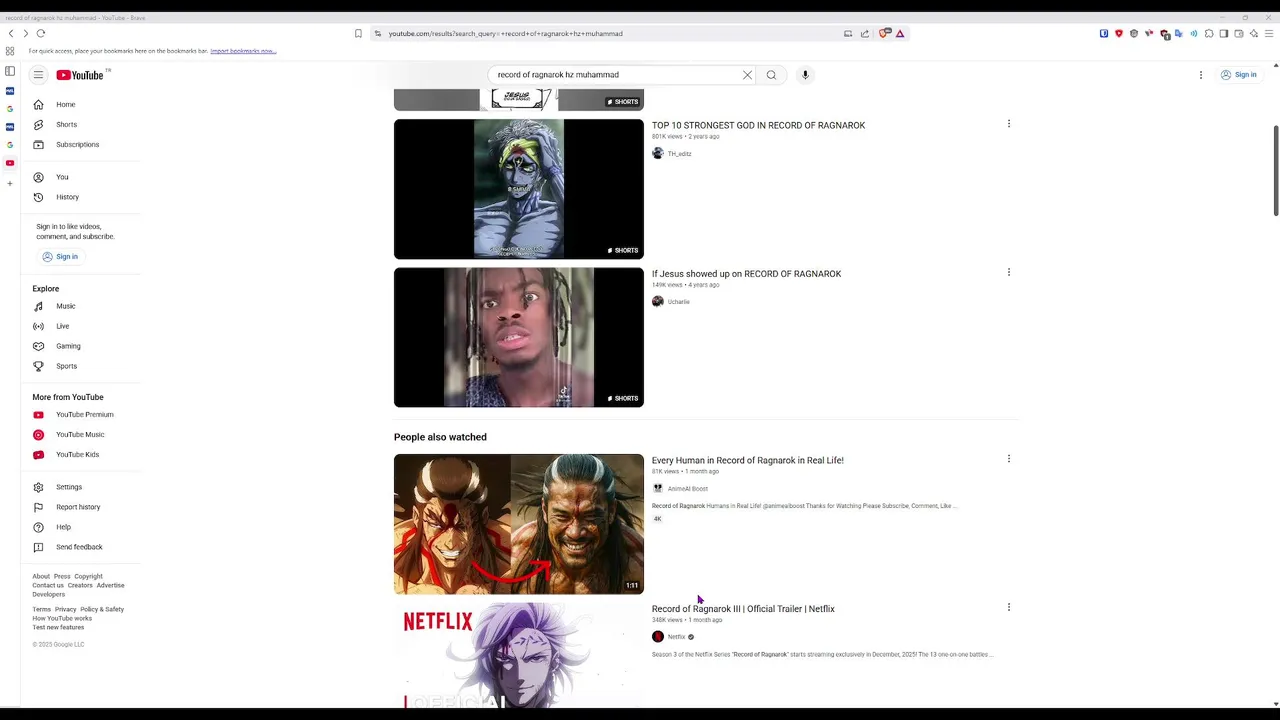Open options menu for Every Human video
1280x720 pixels.
(1008, 459)
